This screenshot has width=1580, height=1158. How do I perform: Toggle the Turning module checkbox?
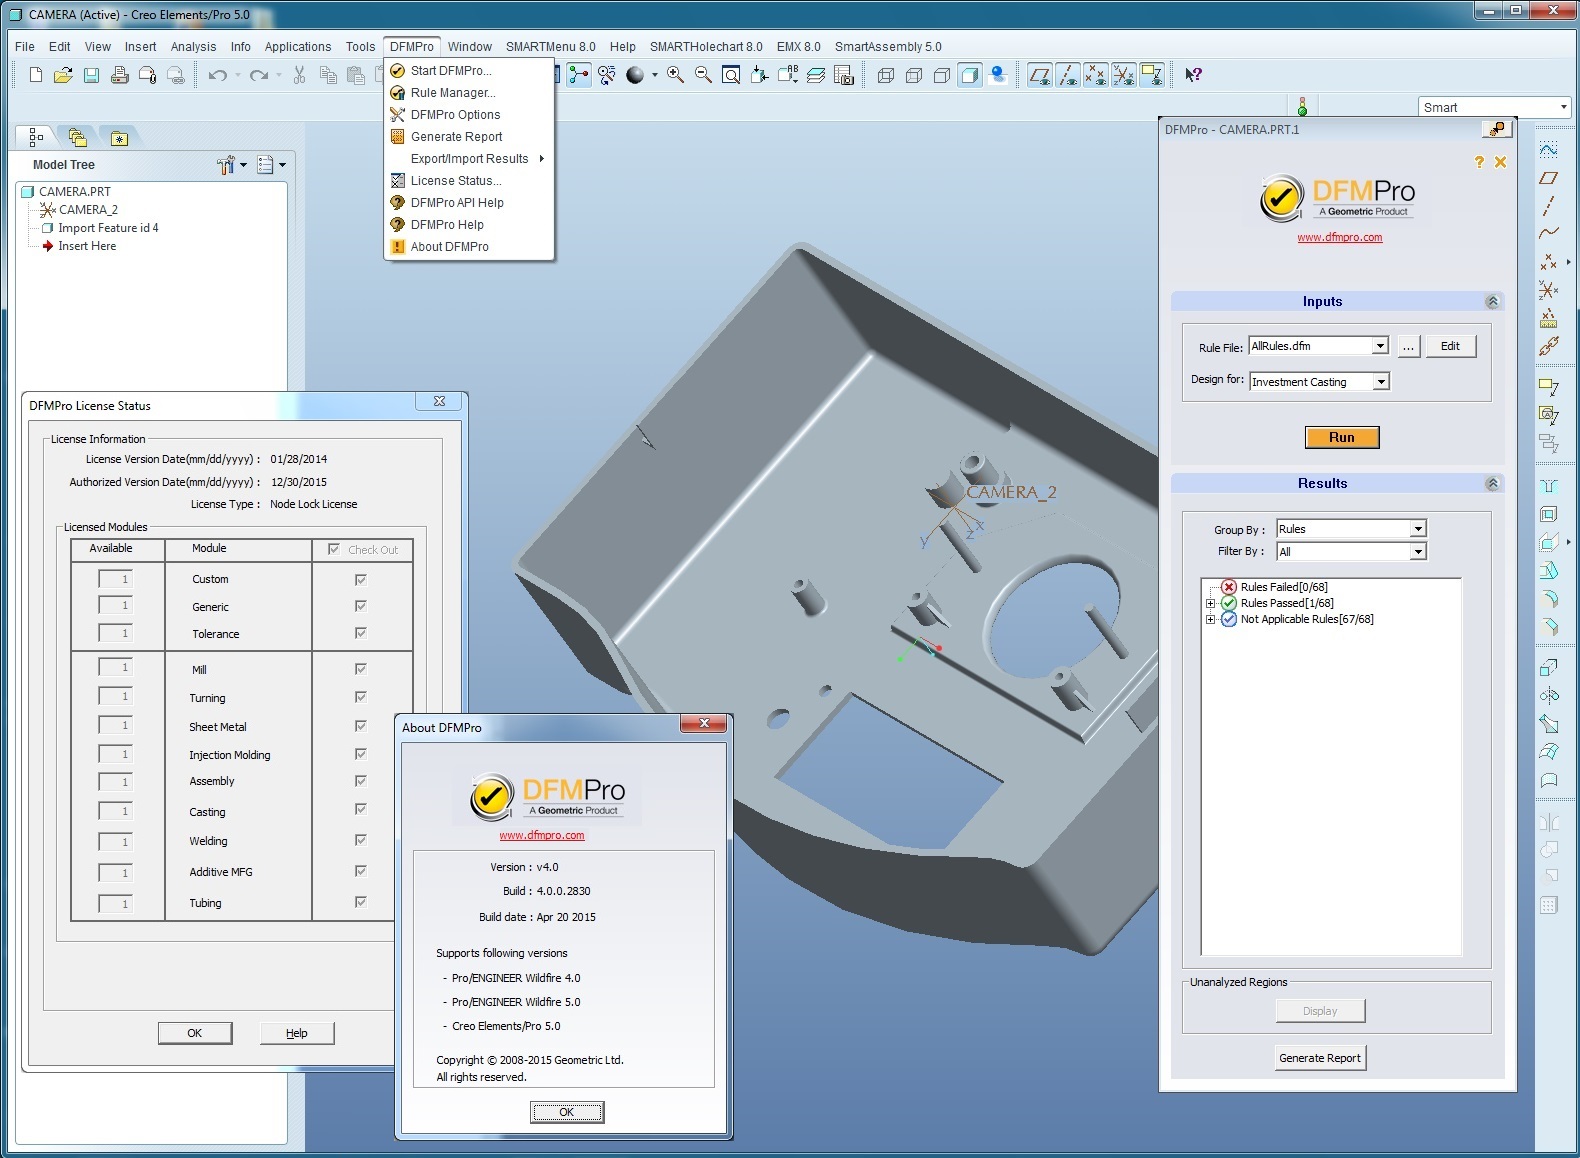point(361,697)
